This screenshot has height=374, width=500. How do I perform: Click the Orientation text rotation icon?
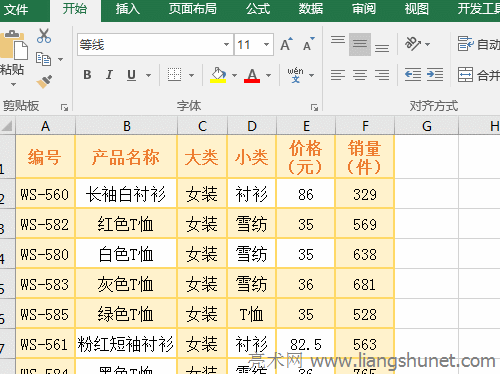(413, 44)
